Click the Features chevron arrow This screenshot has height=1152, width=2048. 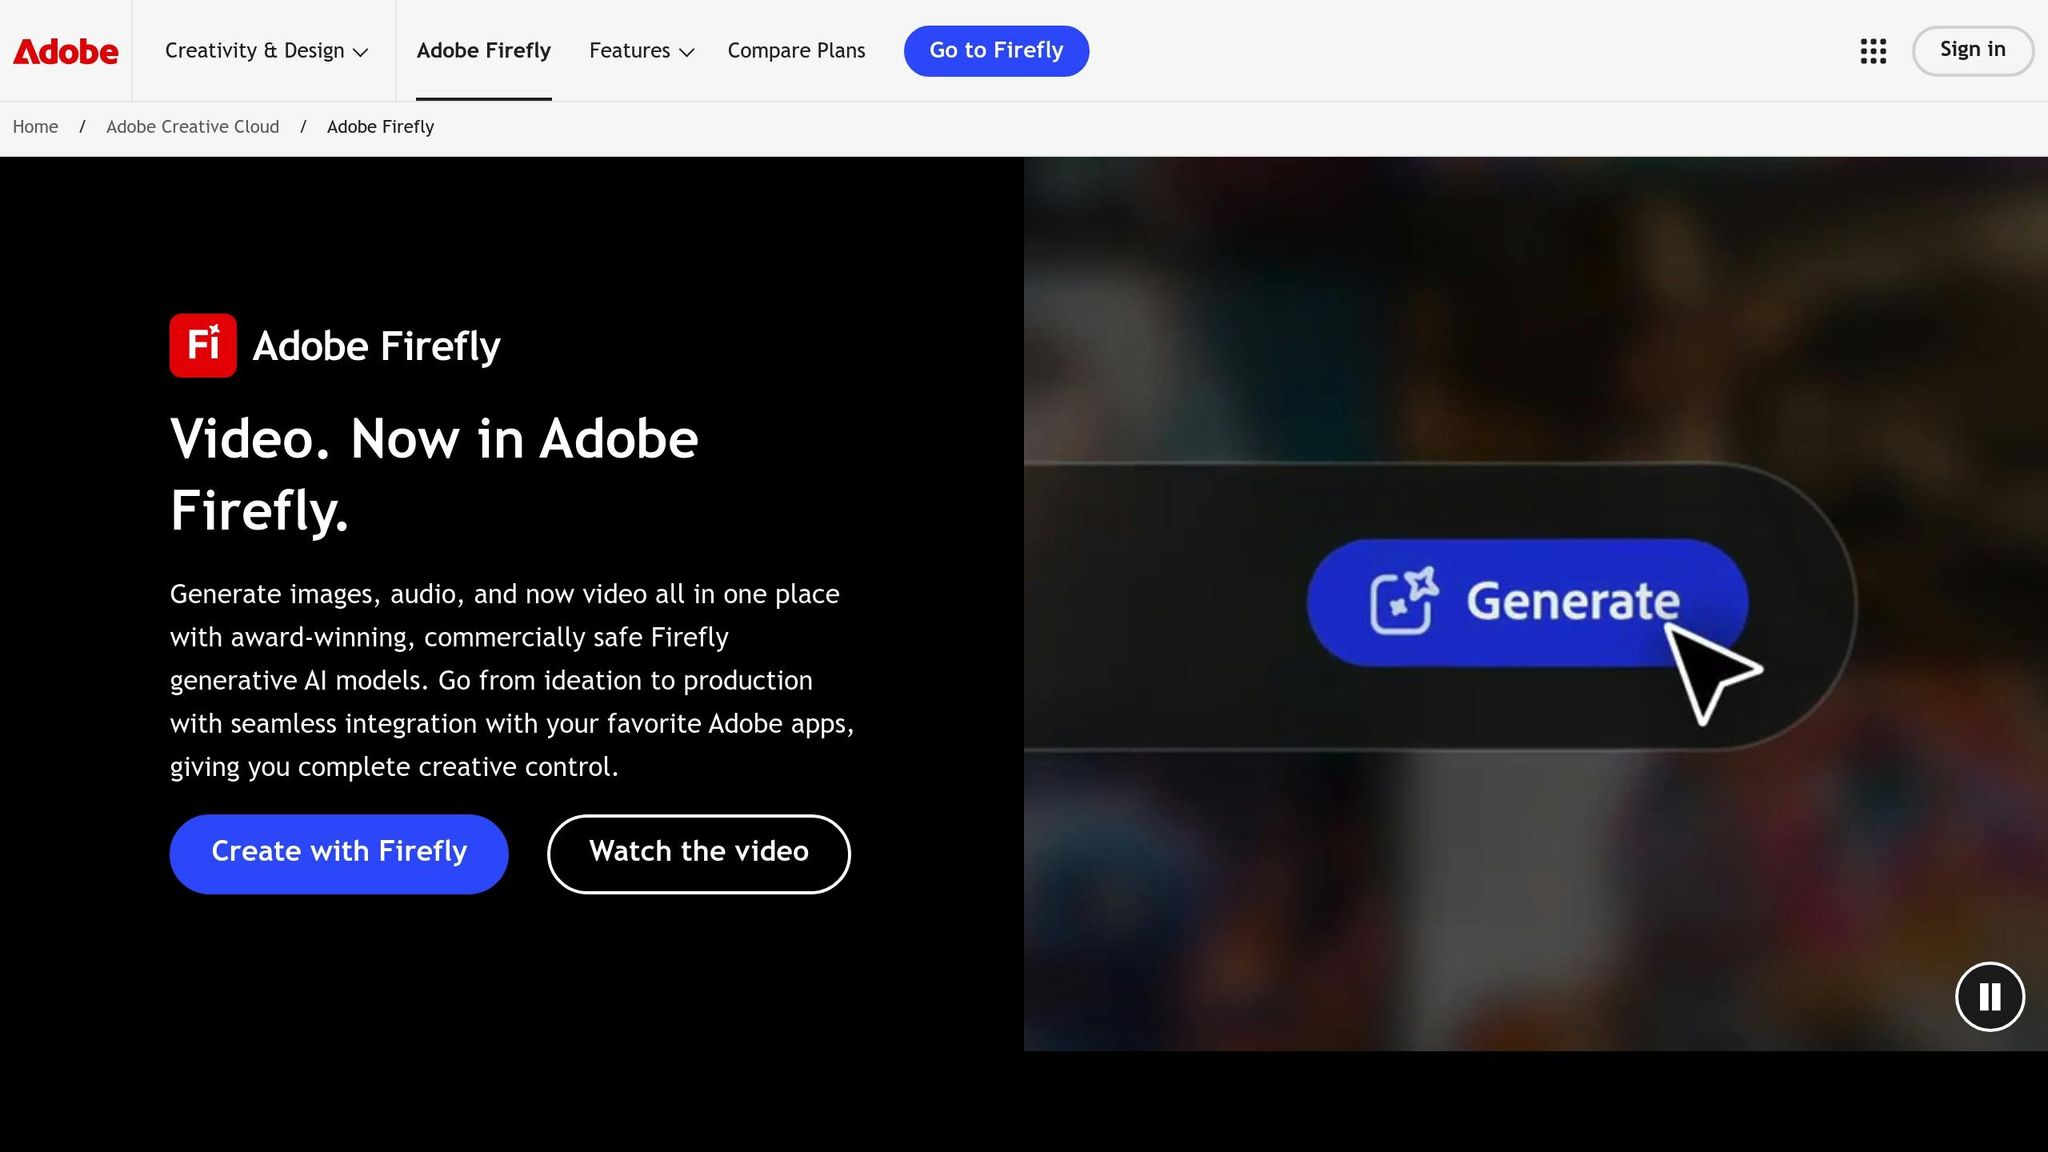click(x=687, y=53)
